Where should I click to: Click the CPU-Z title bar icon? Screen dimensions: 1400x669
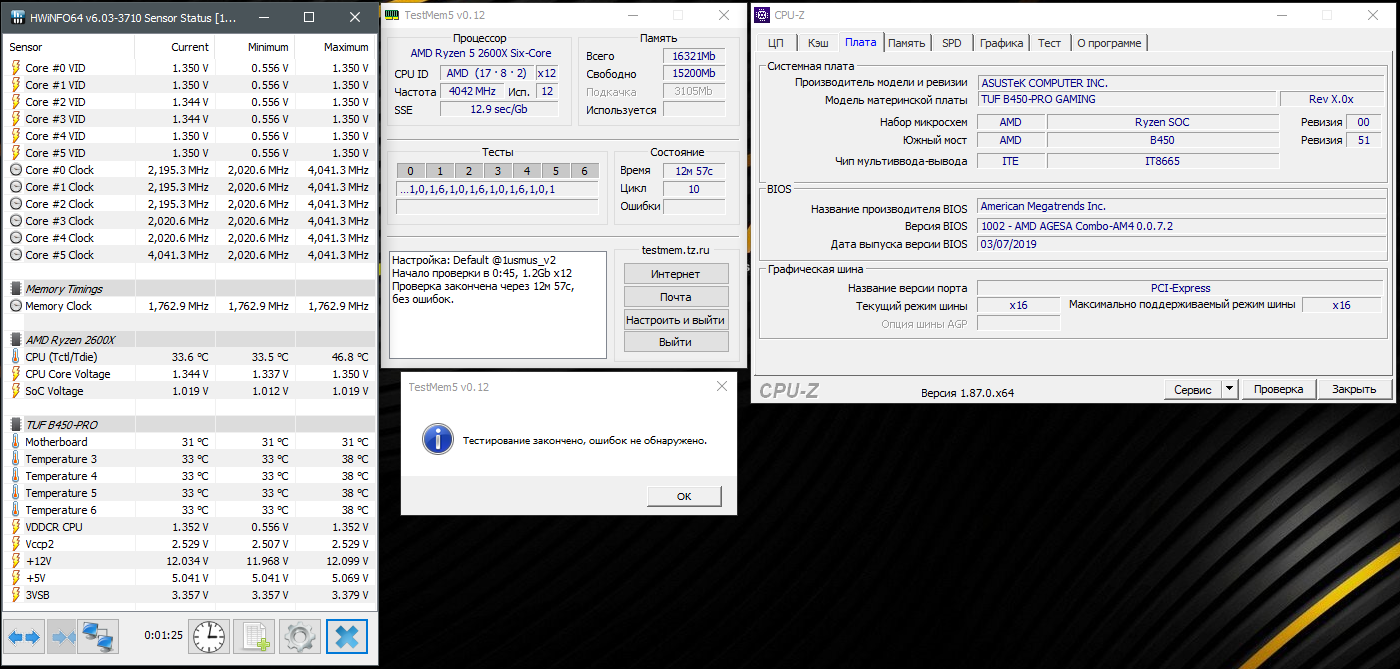[762, 15]
